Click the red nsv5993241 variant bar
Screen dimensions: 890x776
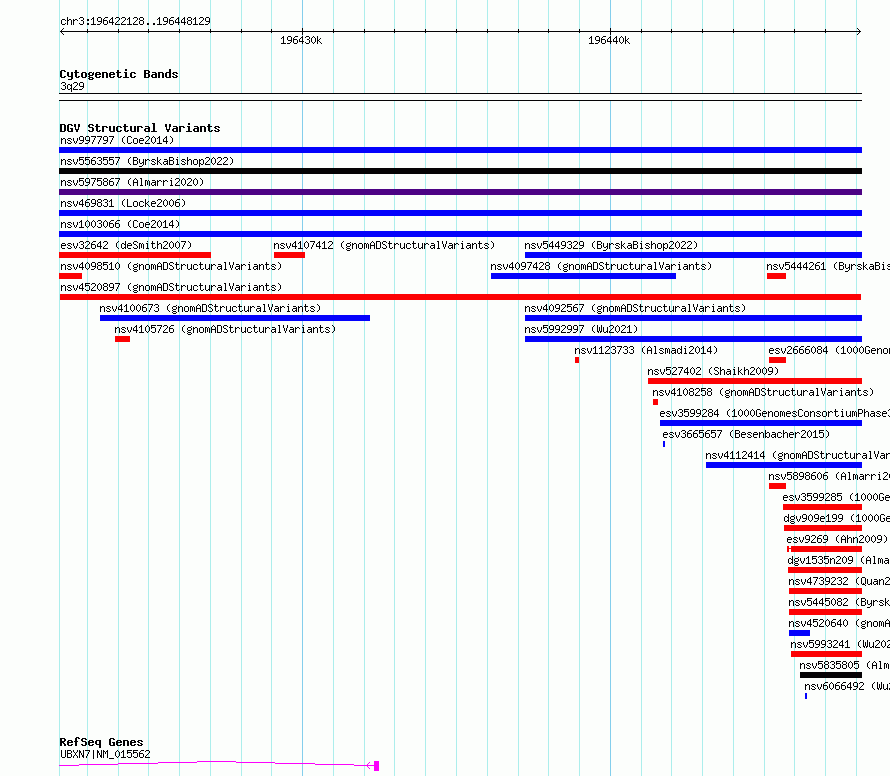827,654
